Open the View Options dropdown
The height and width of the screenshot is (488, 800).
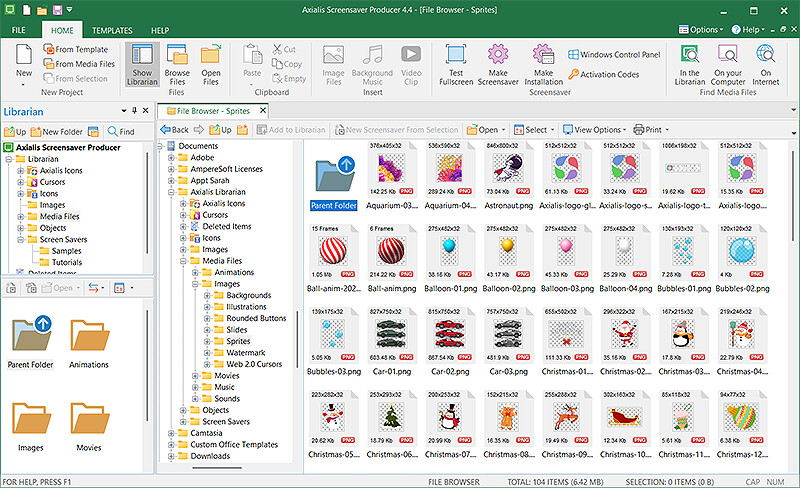point(600,130)
